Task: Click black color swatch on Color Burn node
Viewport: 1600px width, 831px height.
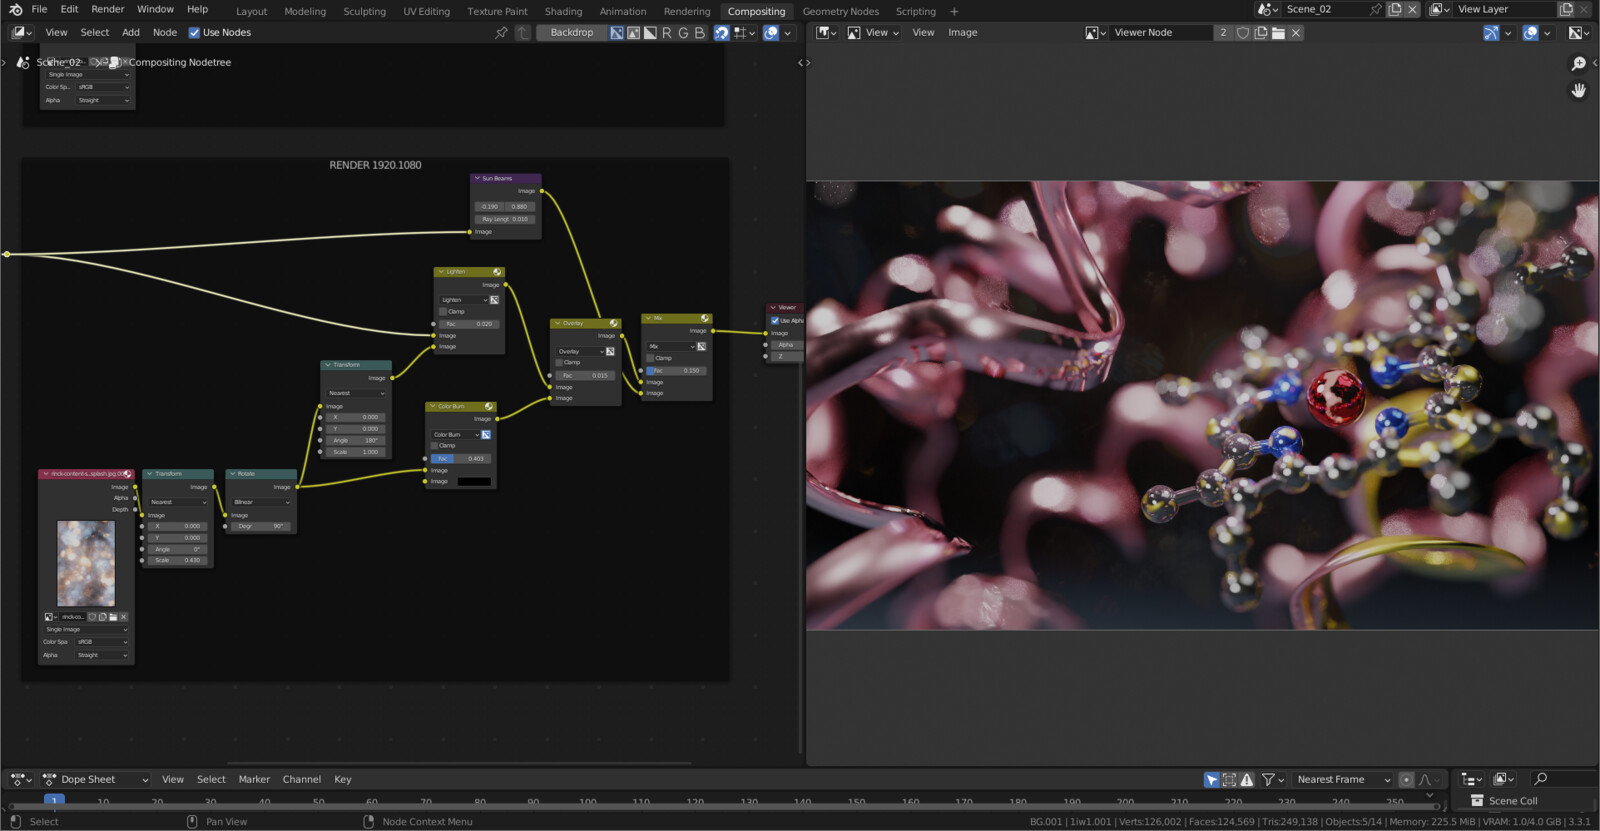Action: click(x=474, y=482)
